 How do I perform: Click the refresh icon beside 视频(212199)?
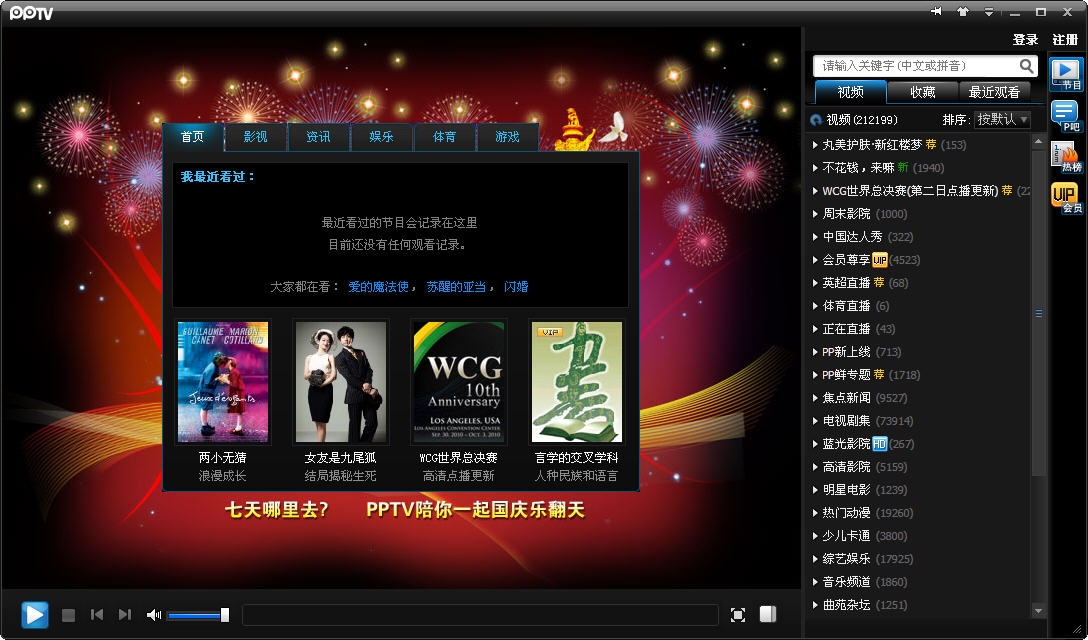(817, 120)
